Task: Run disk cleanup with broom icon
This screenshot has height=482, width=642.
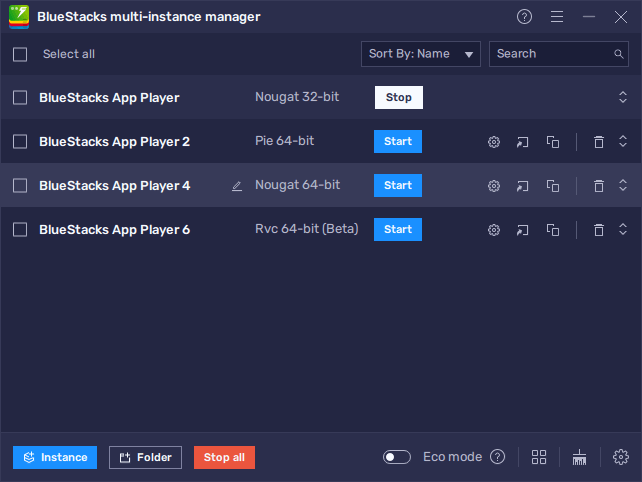Action: click(579, 457)
